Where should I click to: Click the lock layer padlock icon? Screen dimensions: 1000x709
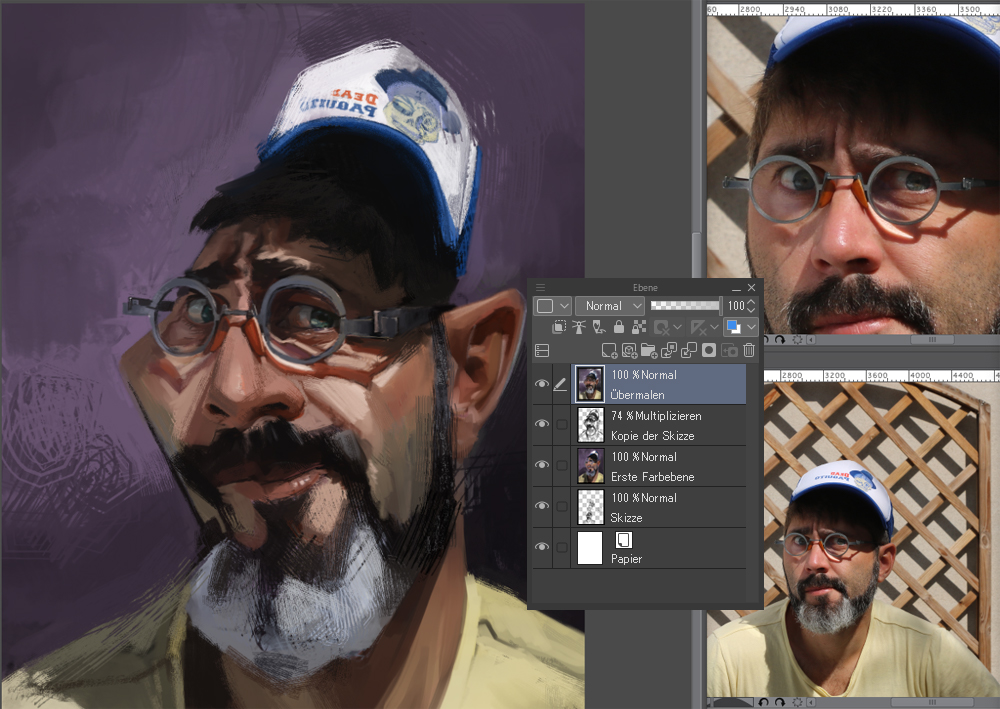point(619,327)
